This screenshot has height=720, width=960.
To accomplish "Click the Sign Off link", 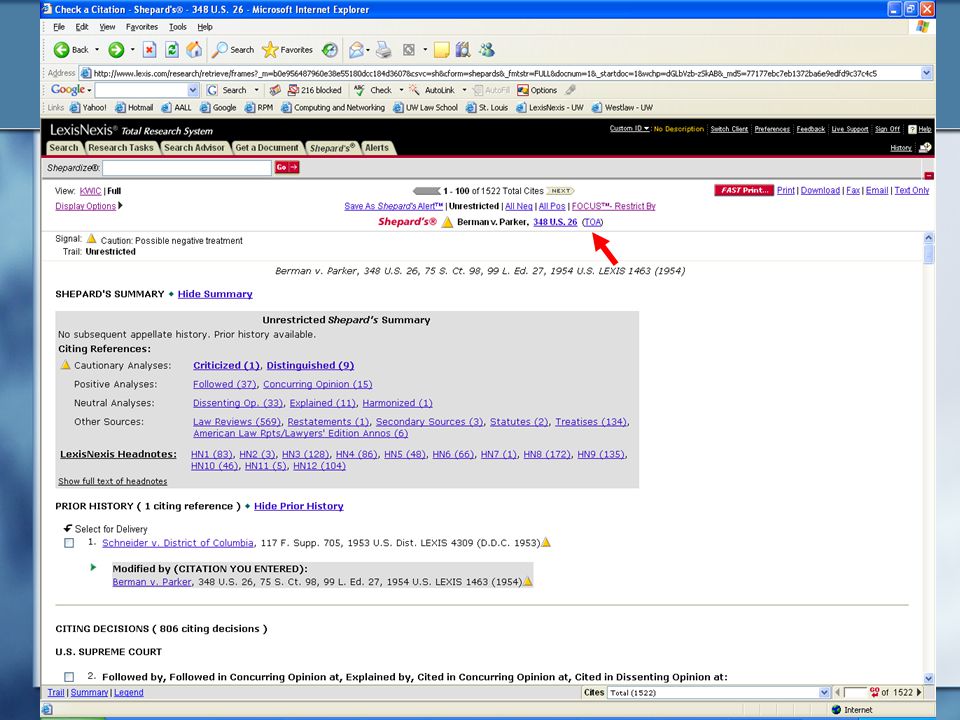I will pyautogui.click(x=887, y=129).
